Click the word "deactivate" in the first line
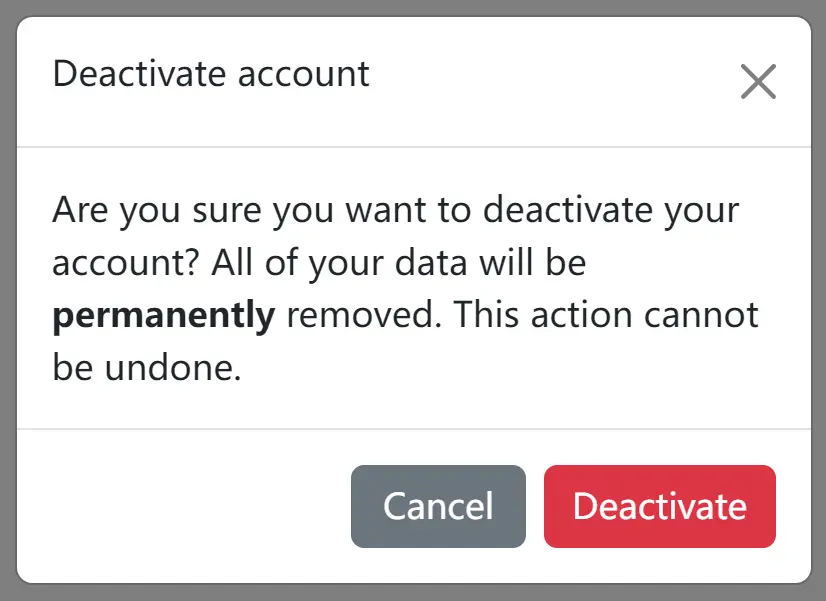 (567, 210)
